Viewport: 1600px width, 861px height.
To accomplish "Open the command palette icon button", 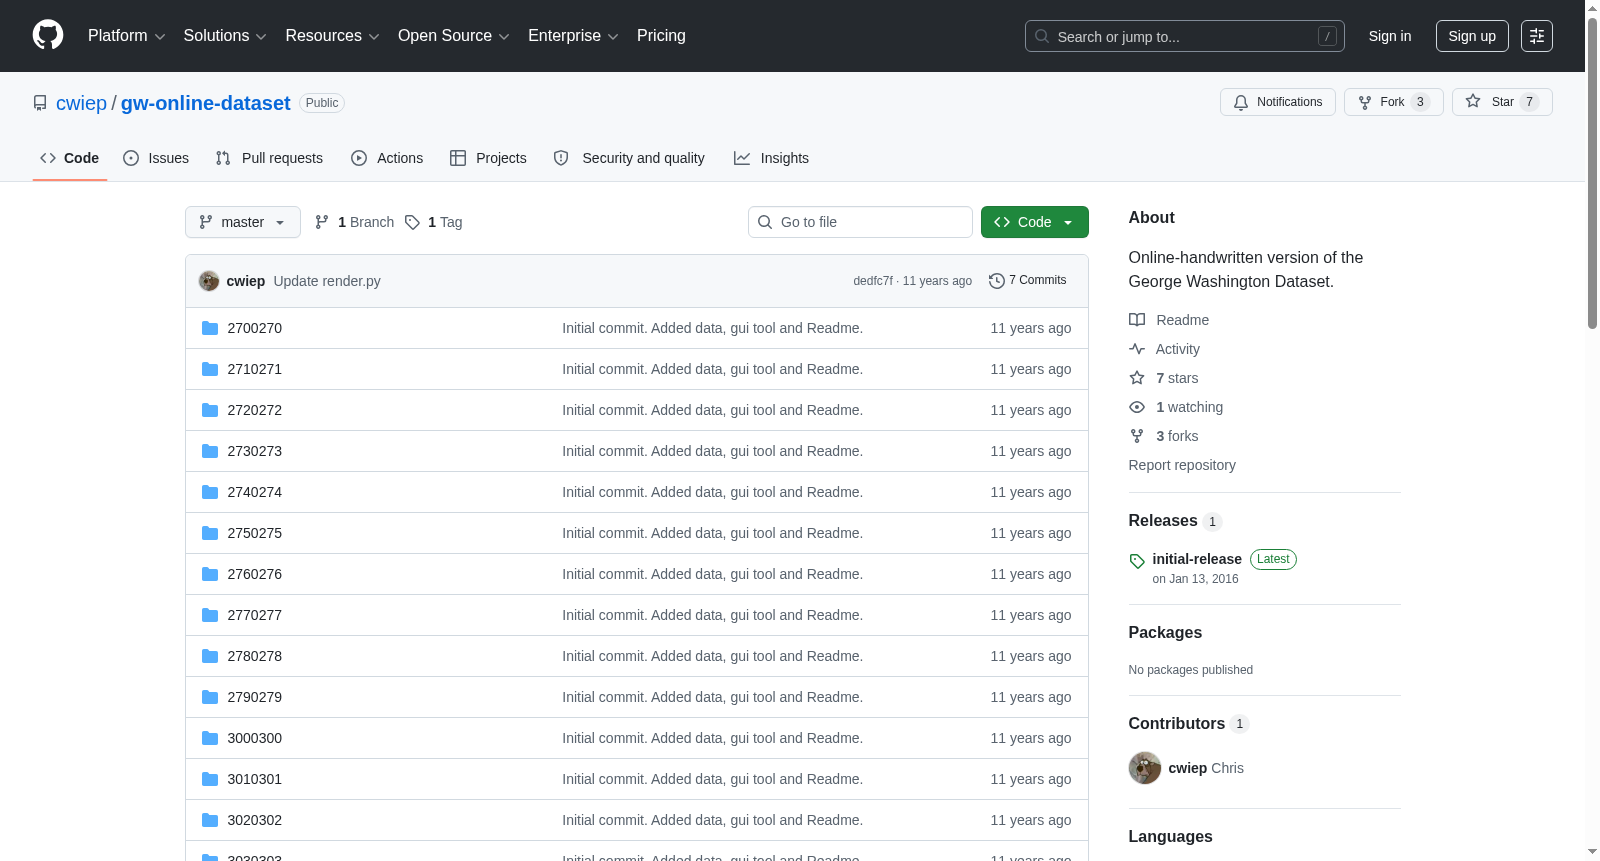I will [1537, 36].
